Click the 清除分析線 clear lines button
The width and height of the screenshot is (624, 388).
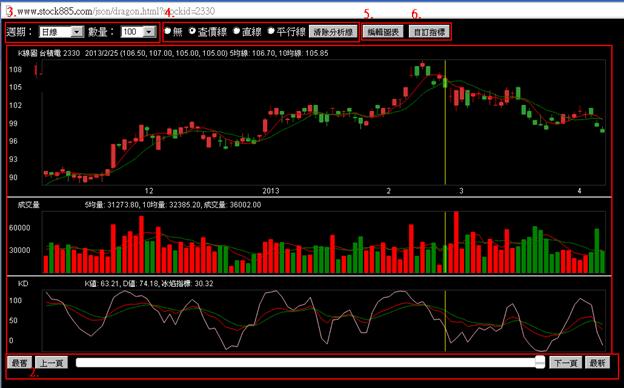333,32
